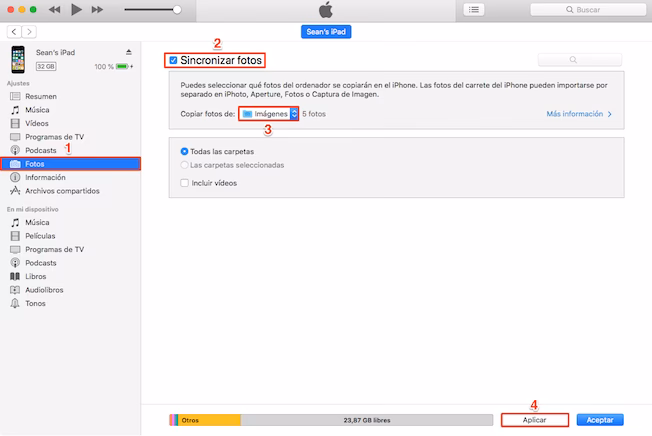Open Resumen in the Ajustes sidebar
This screenshot has width=652, height=436.
(x=70, y=96)
